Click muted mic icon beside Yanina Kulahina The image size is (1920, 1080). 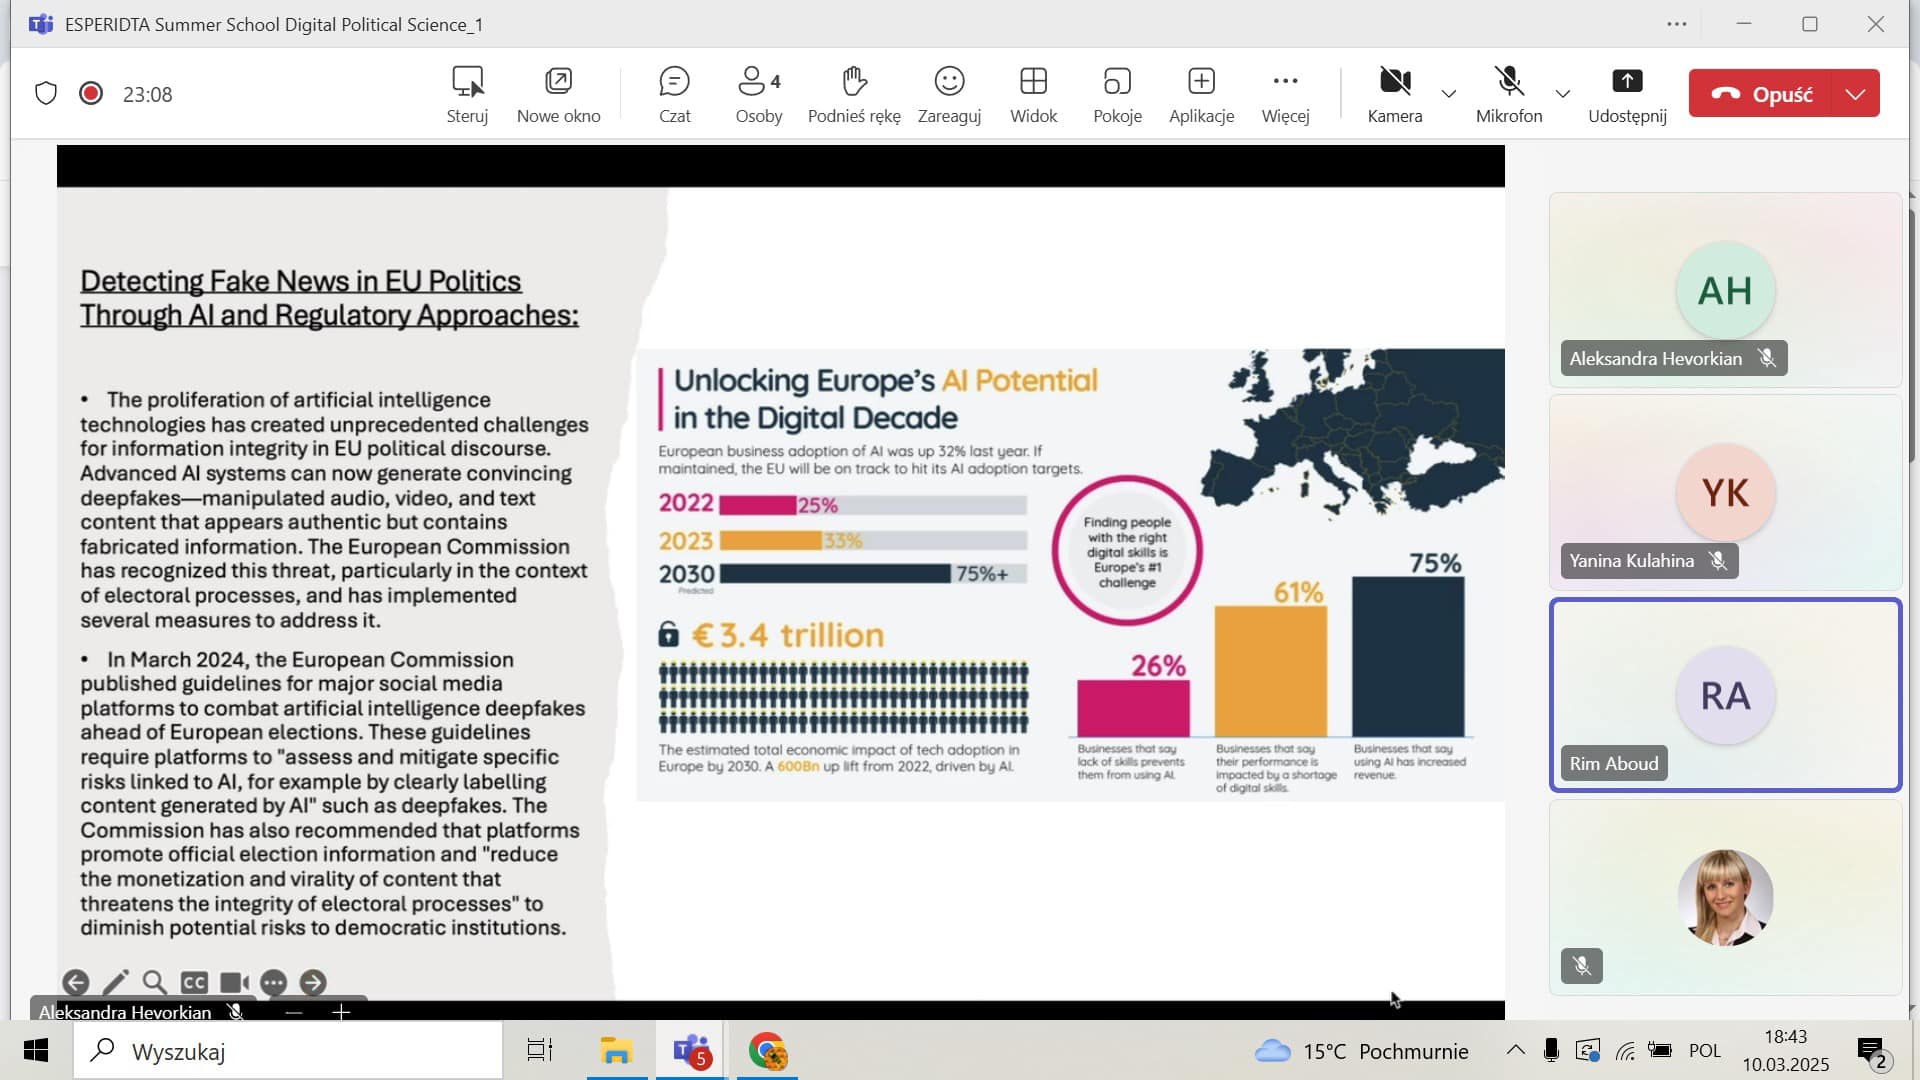click(1718, 561)
